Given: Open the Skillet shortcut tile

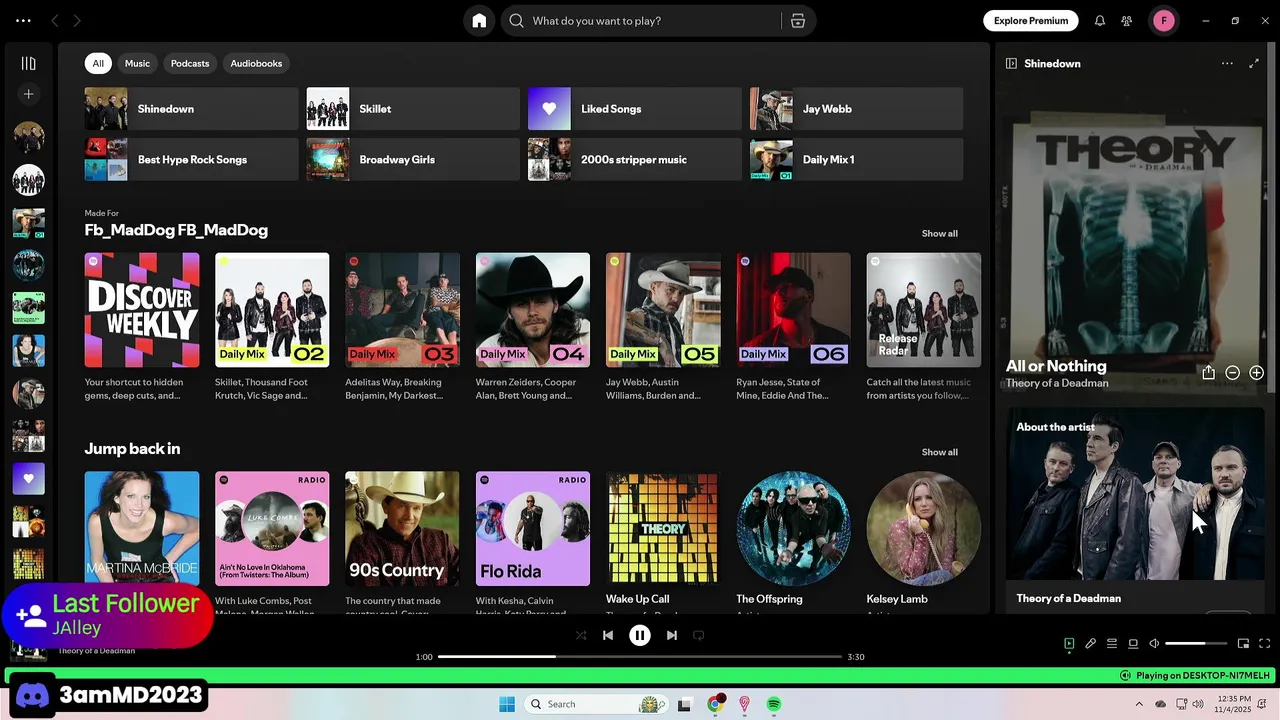Looking at the screenshot, I should 413,109.
